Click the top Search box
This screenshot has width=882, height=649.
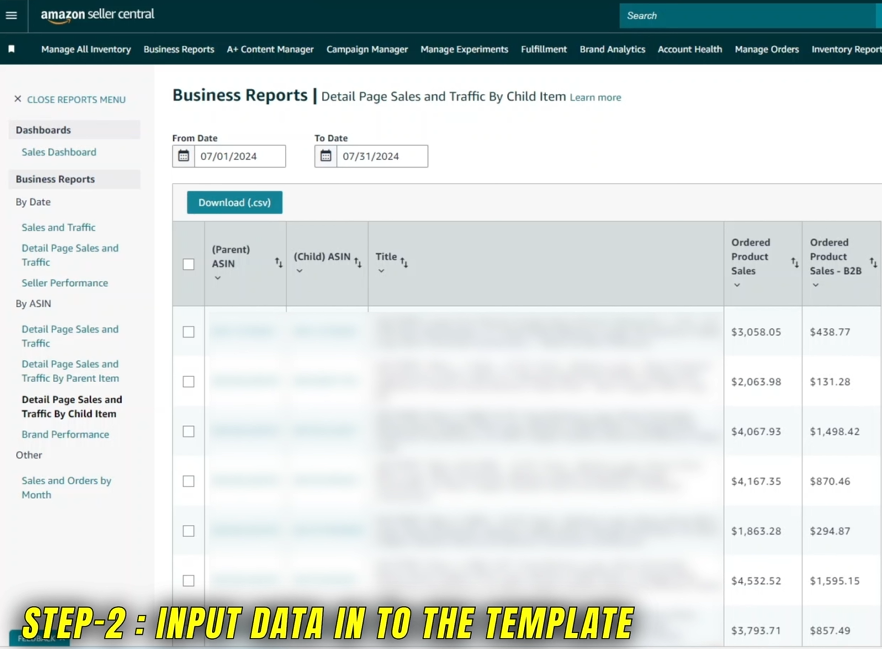[x=750, y=16]
